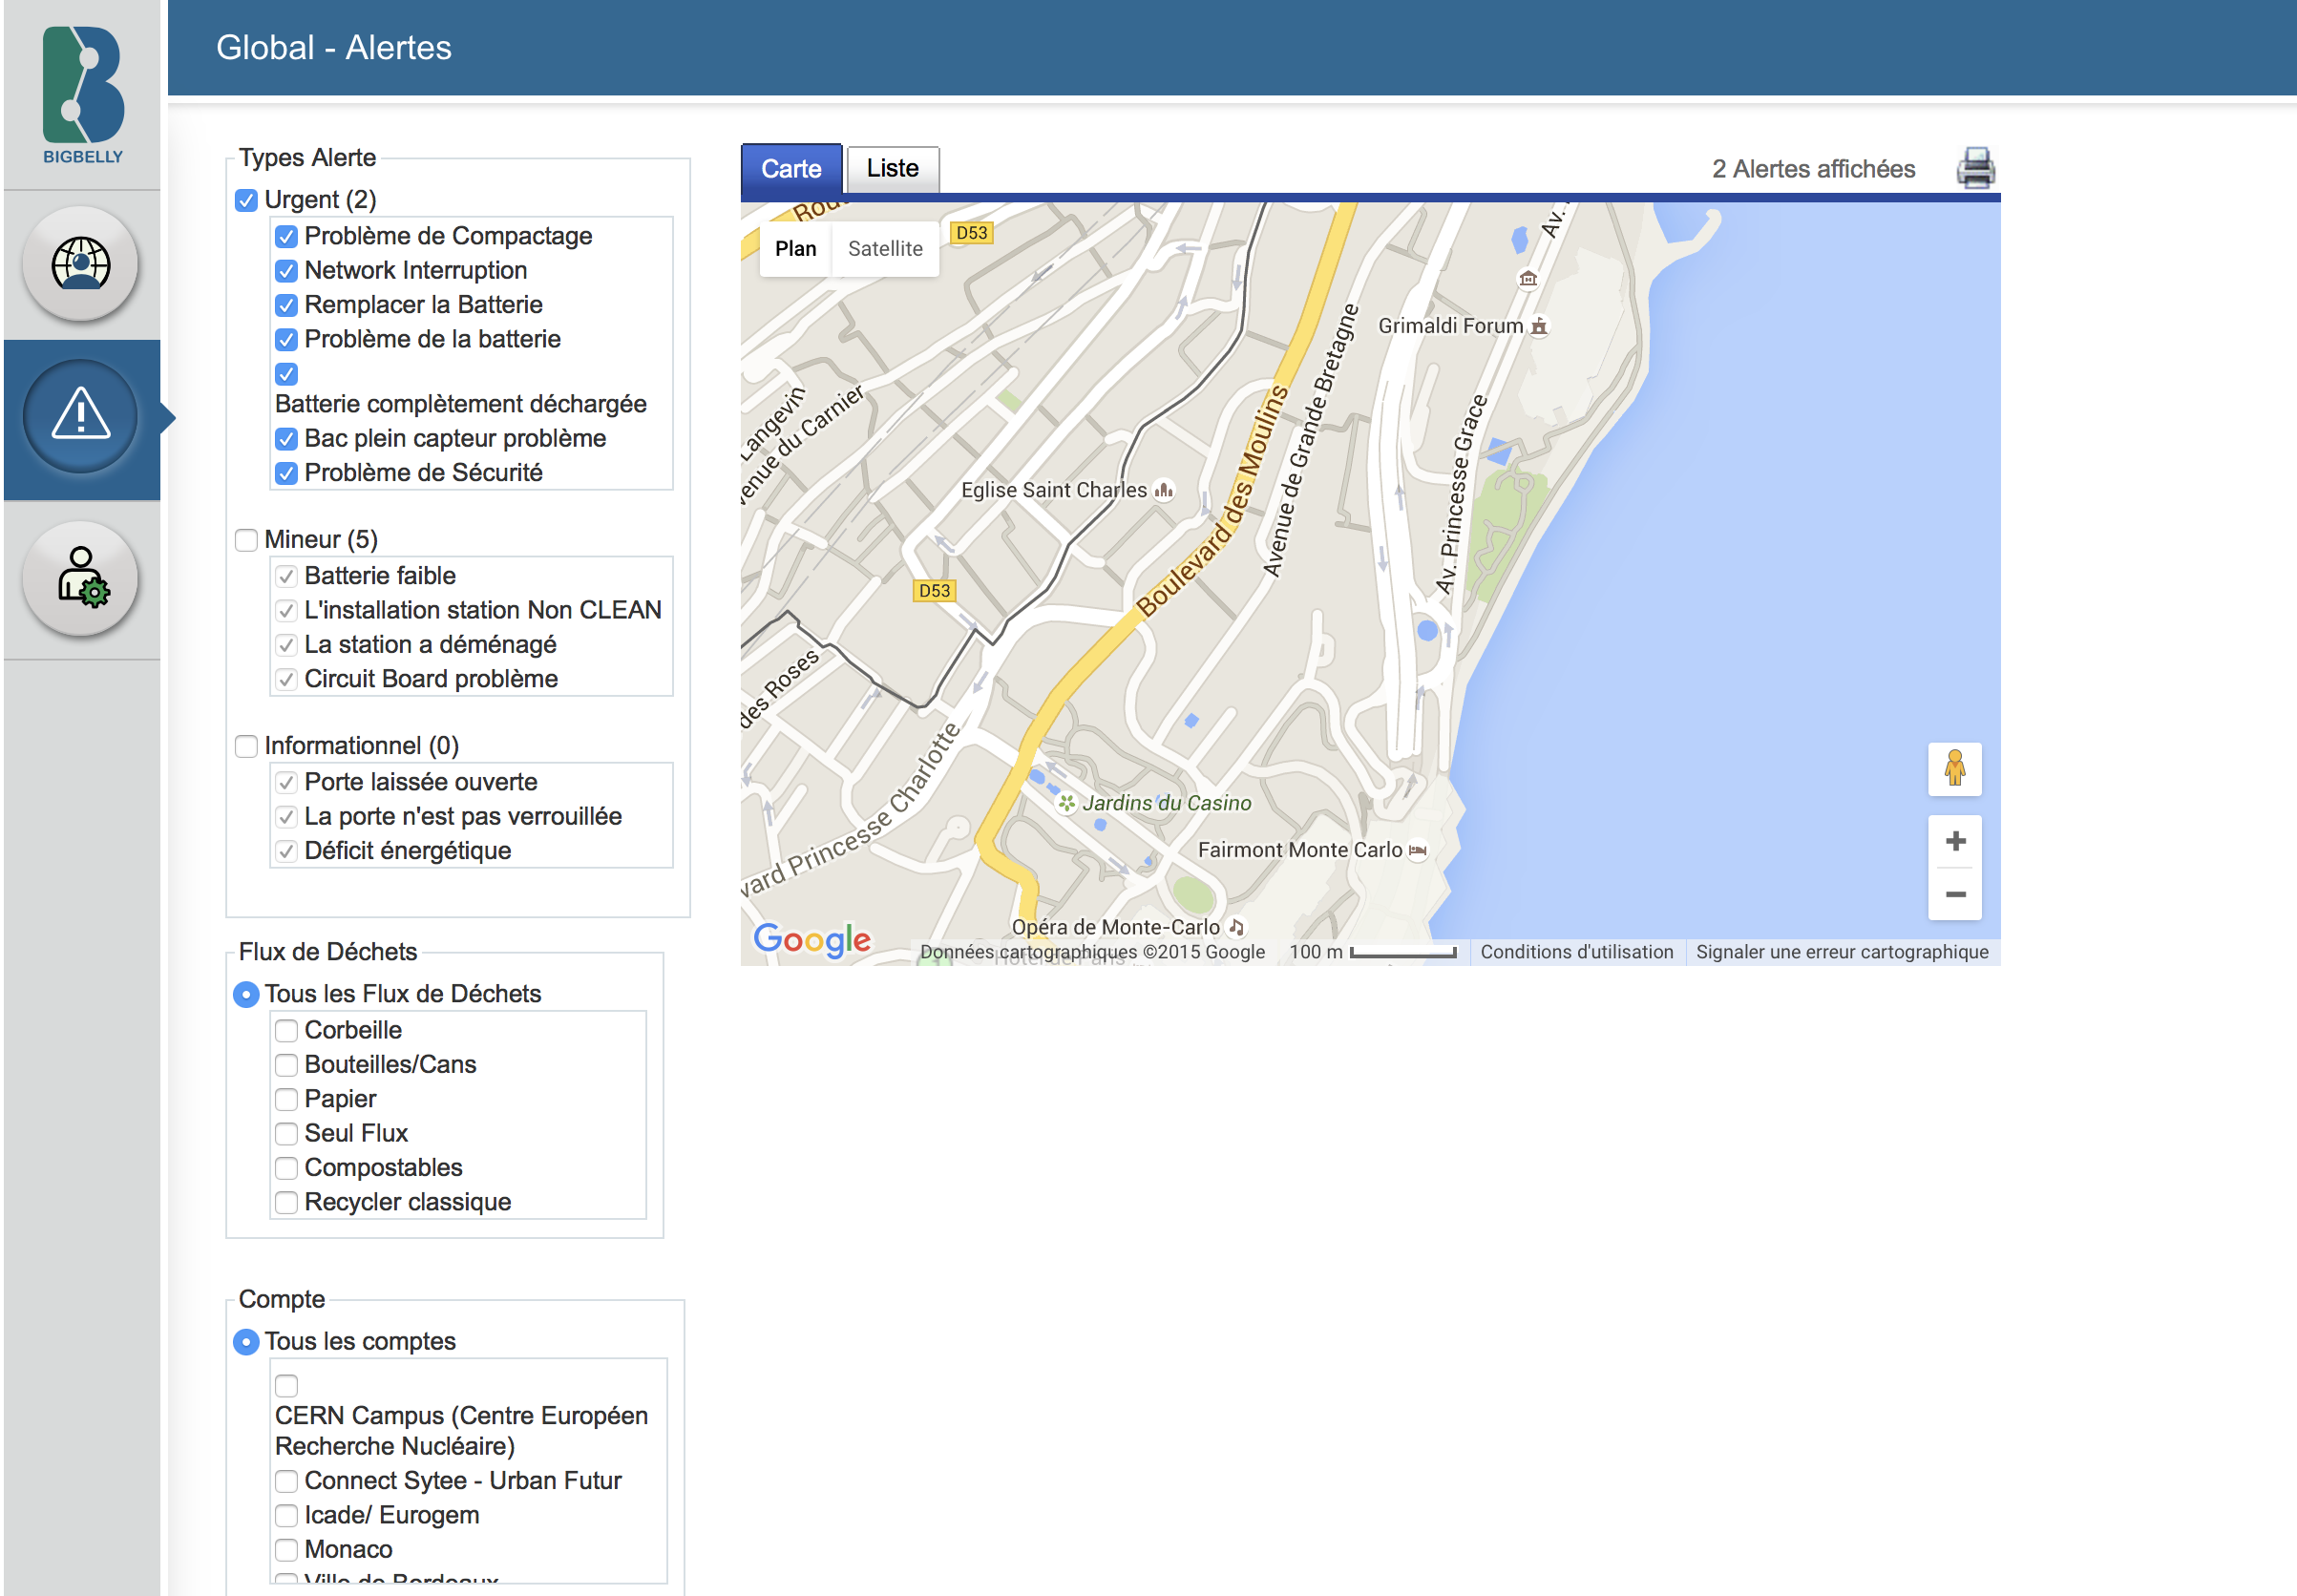Switch to the Liste tab
2297x1596 pixels.
tap(892, 169)
